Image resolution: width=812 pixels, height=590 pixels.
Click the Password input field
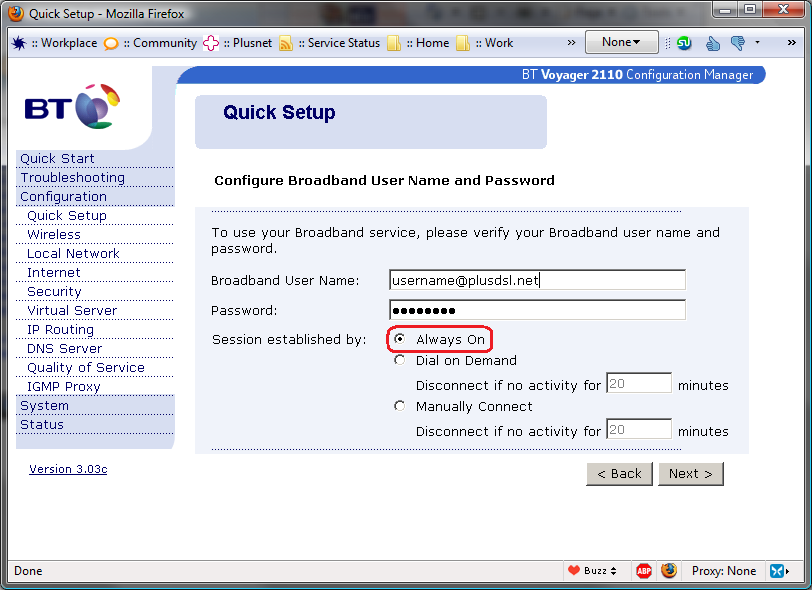tap(537, 311)
